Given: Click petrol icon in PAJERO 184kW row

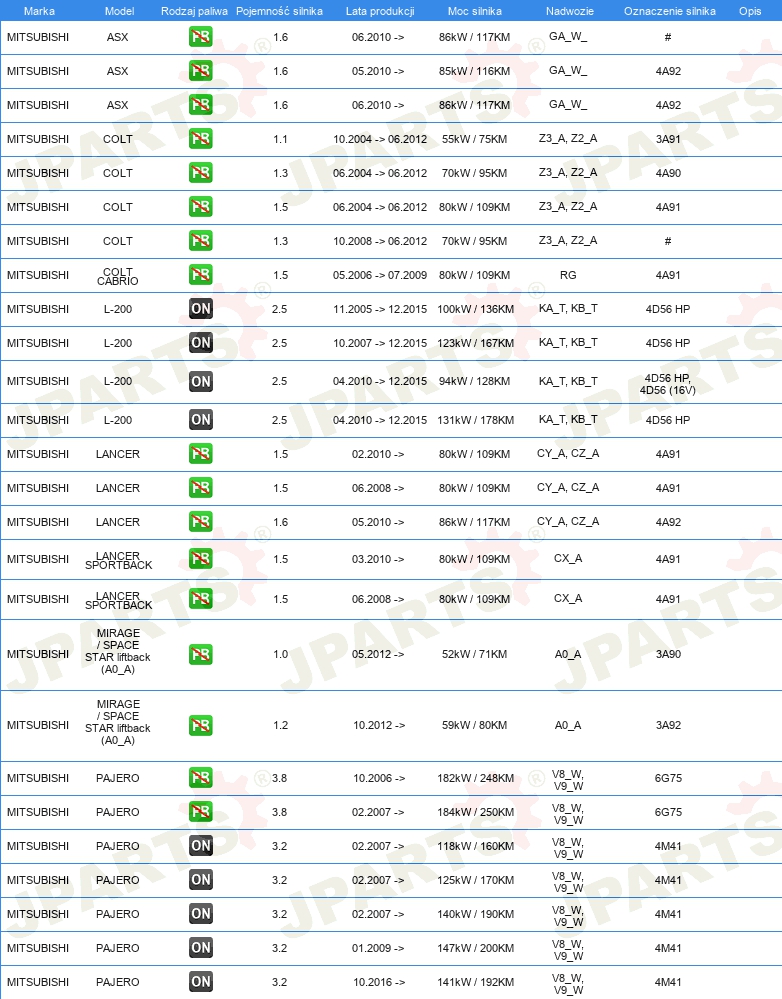Looking at the screenshot, I should pos(201,812).
